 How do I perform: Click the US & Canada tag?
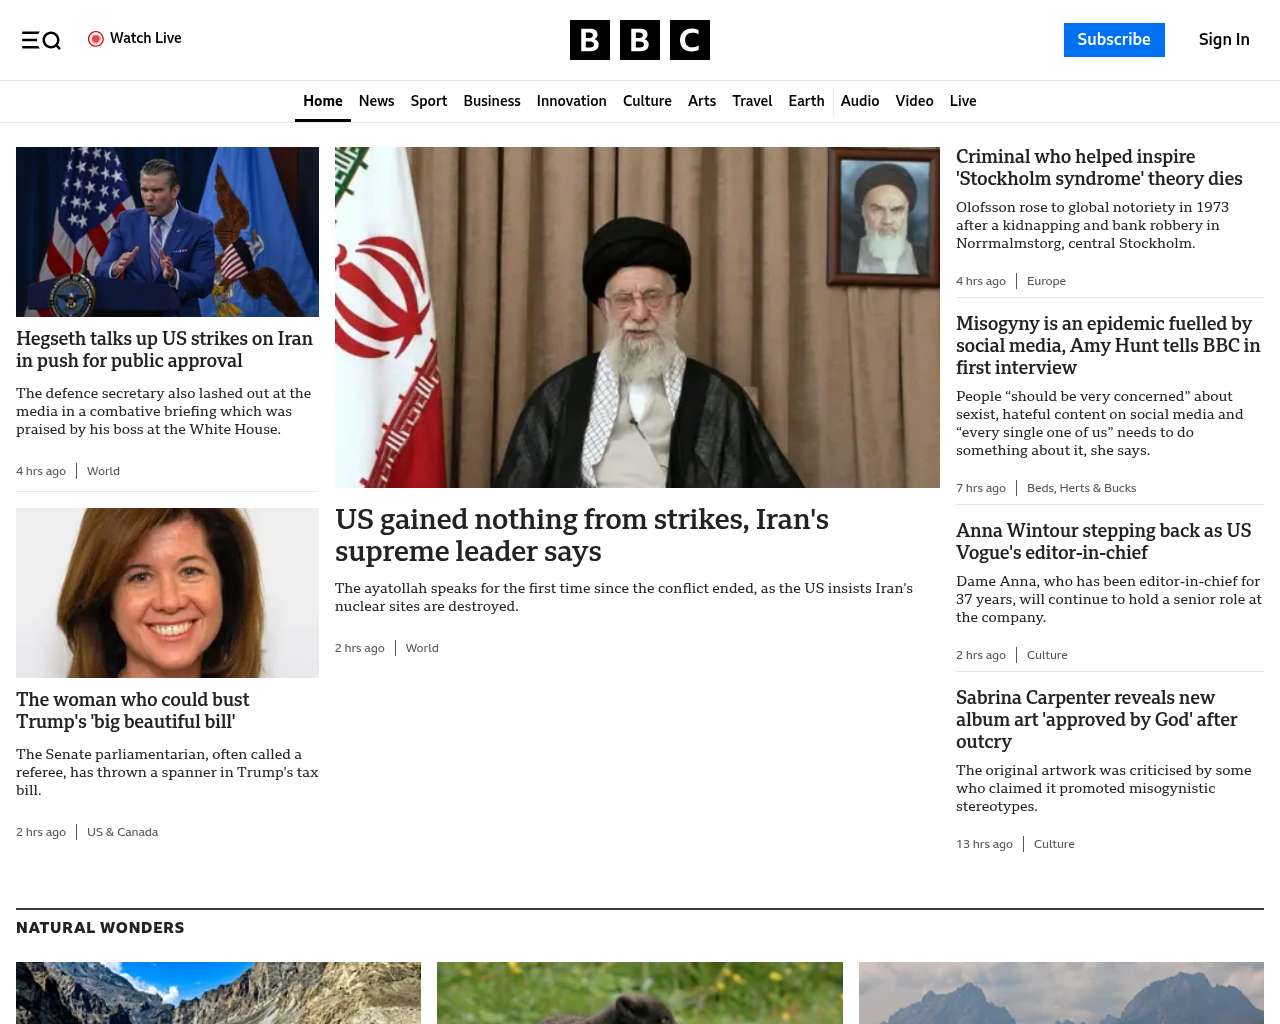pyautogui.click(x=122, y=832)
